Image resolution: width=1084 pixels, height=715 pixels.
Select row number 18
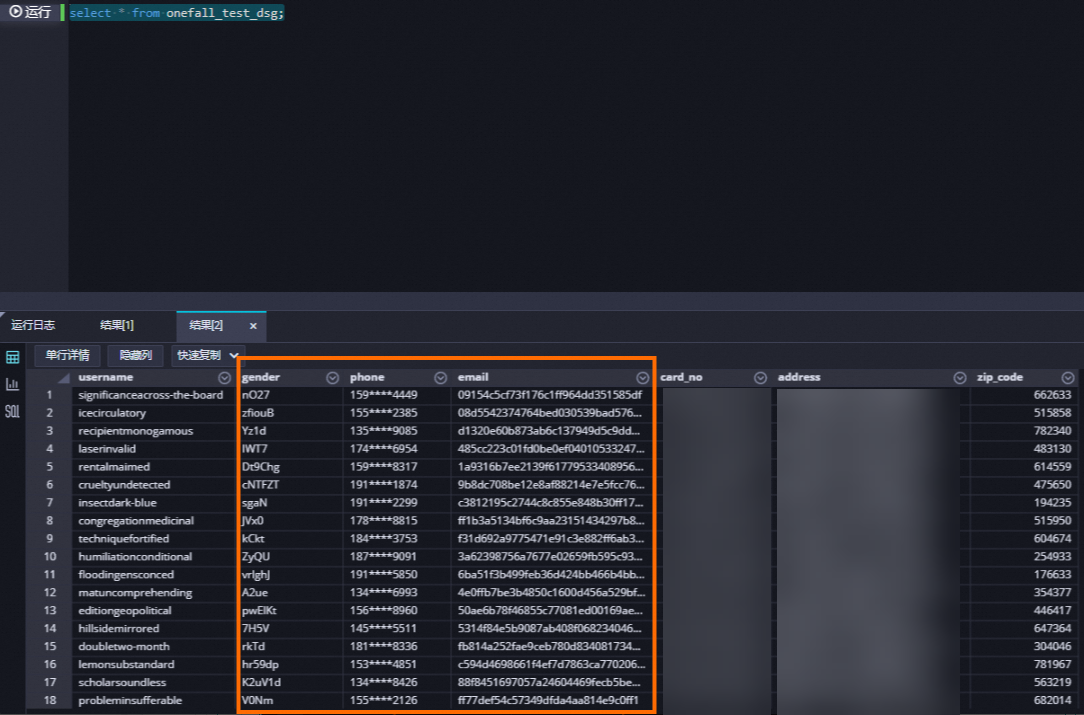click(49, 700)
